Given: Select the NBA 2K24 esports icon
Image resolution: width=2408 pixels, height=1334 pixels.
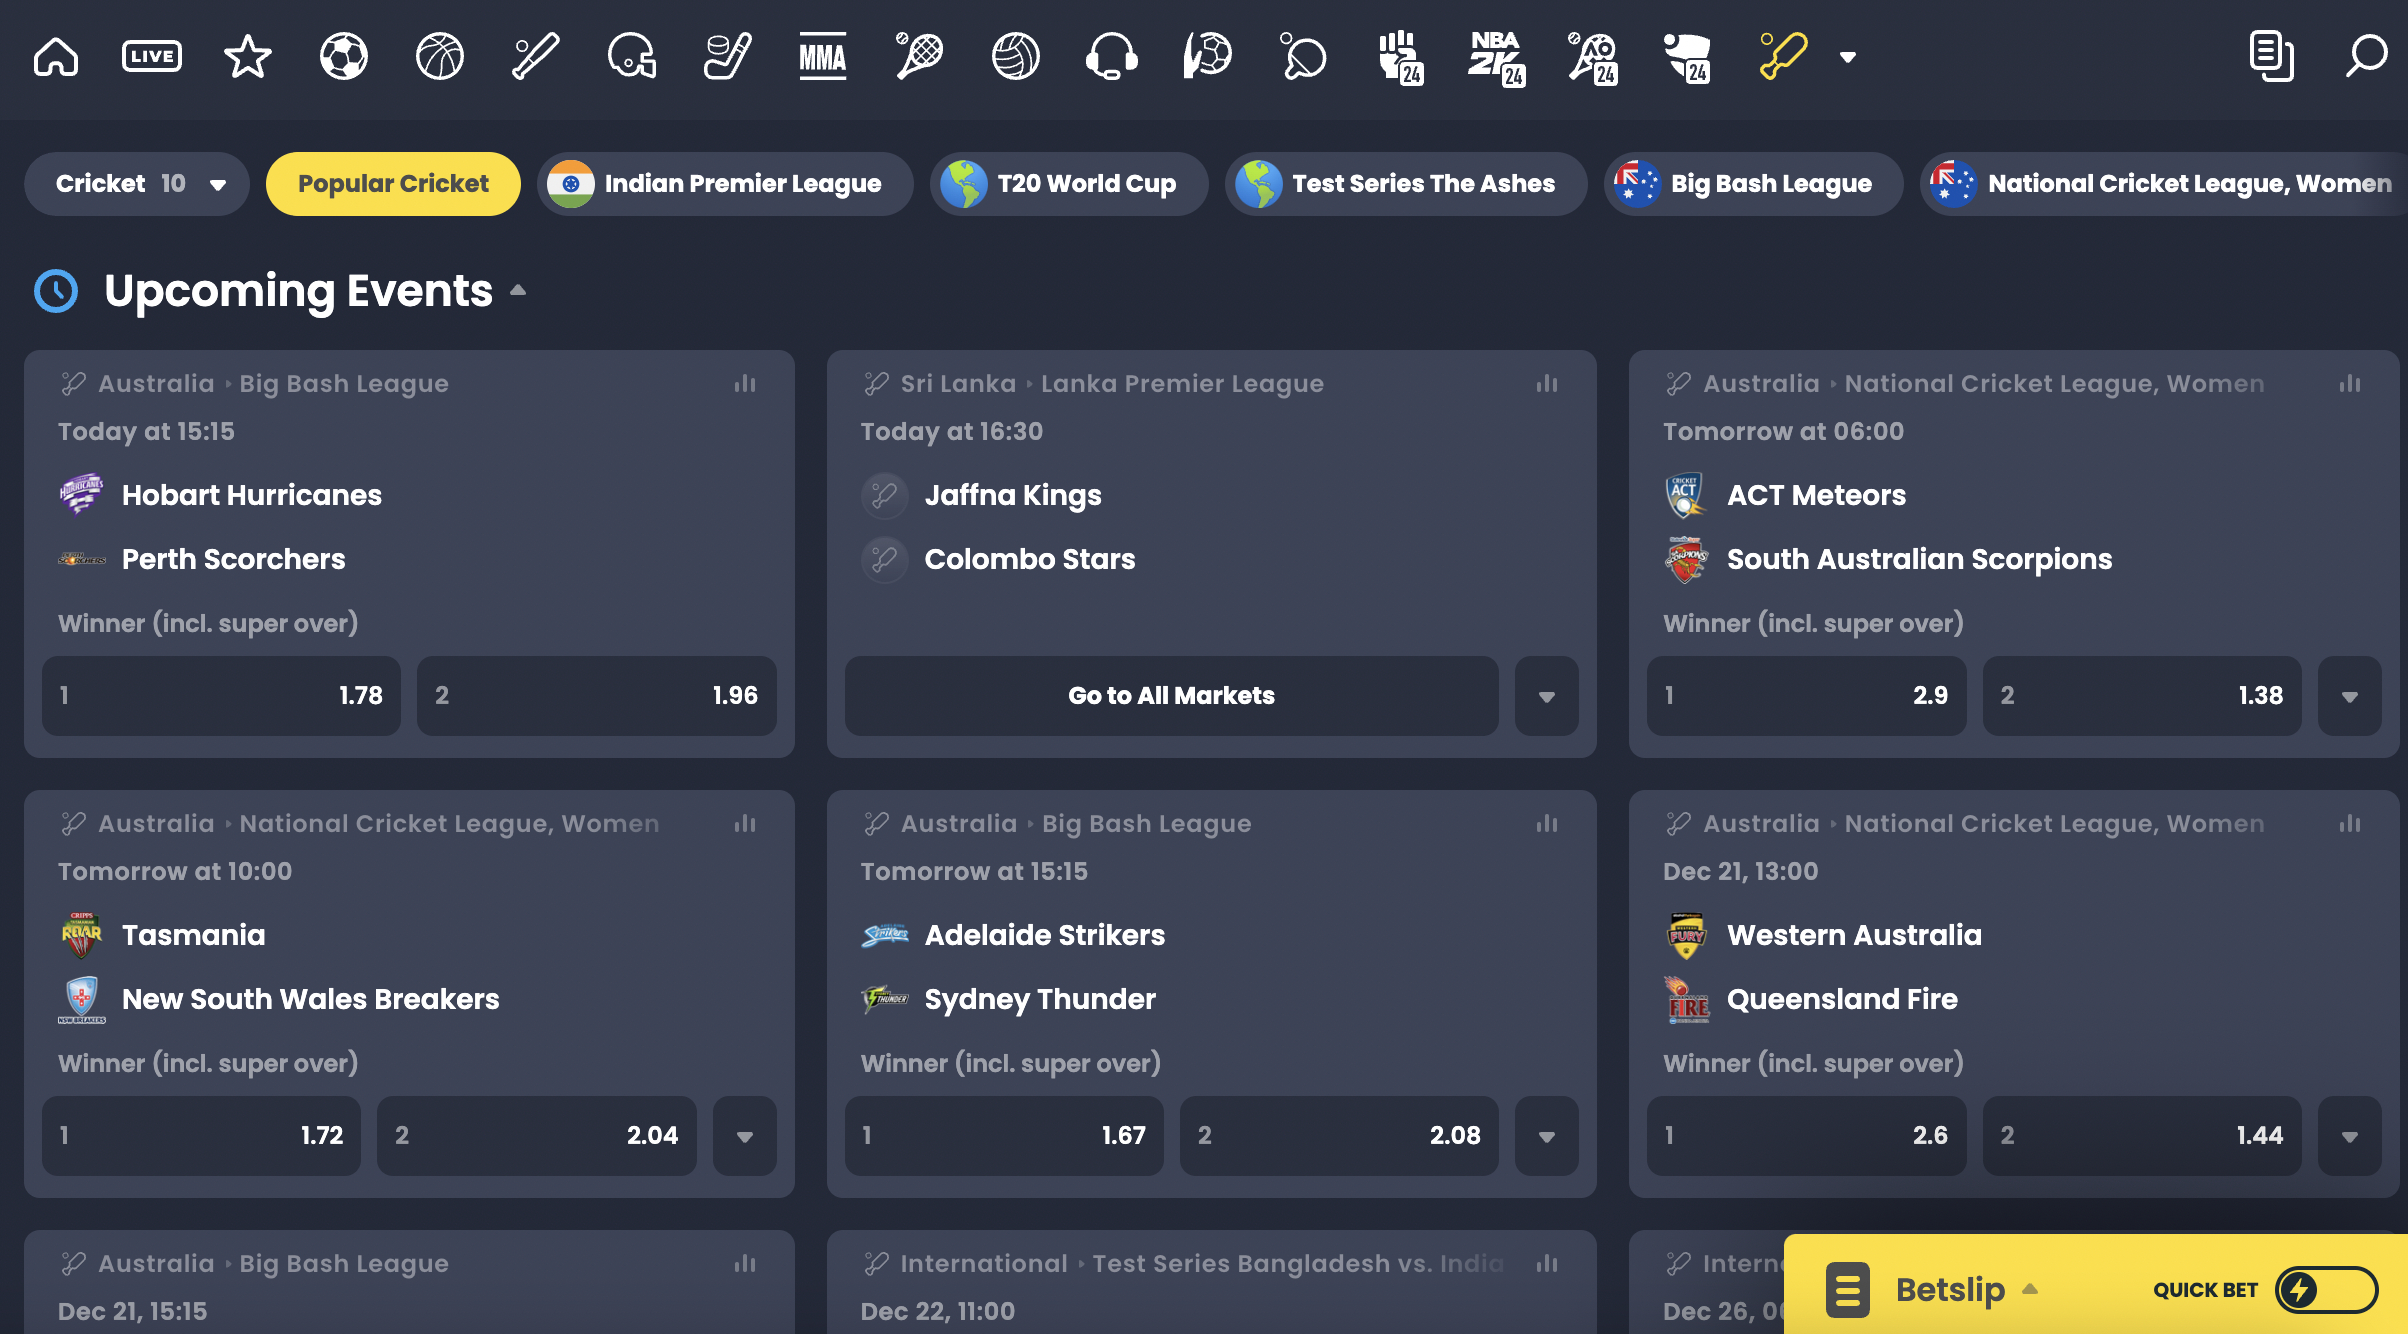Looking at the screenshot, I should coord(1495,56).
